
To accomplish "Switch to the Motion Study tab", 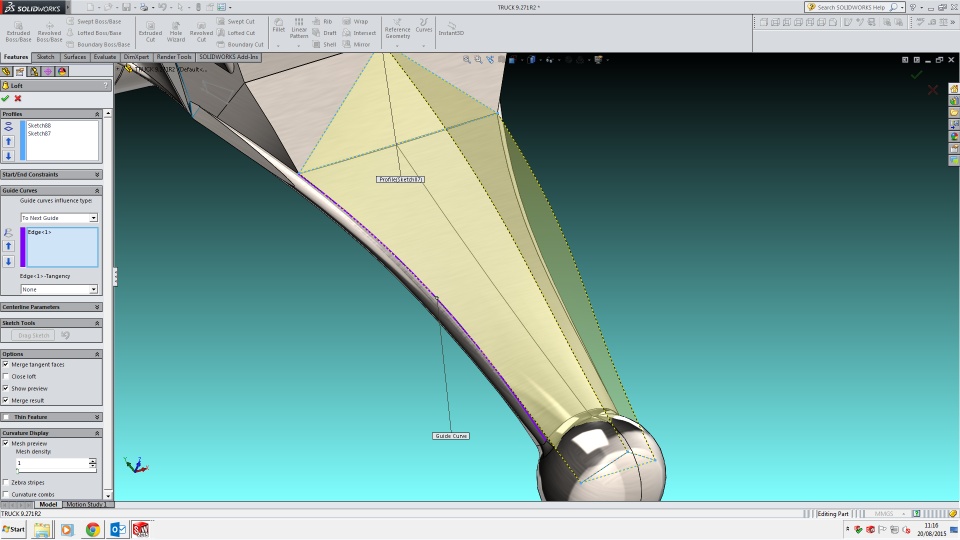I will point(86,504).
